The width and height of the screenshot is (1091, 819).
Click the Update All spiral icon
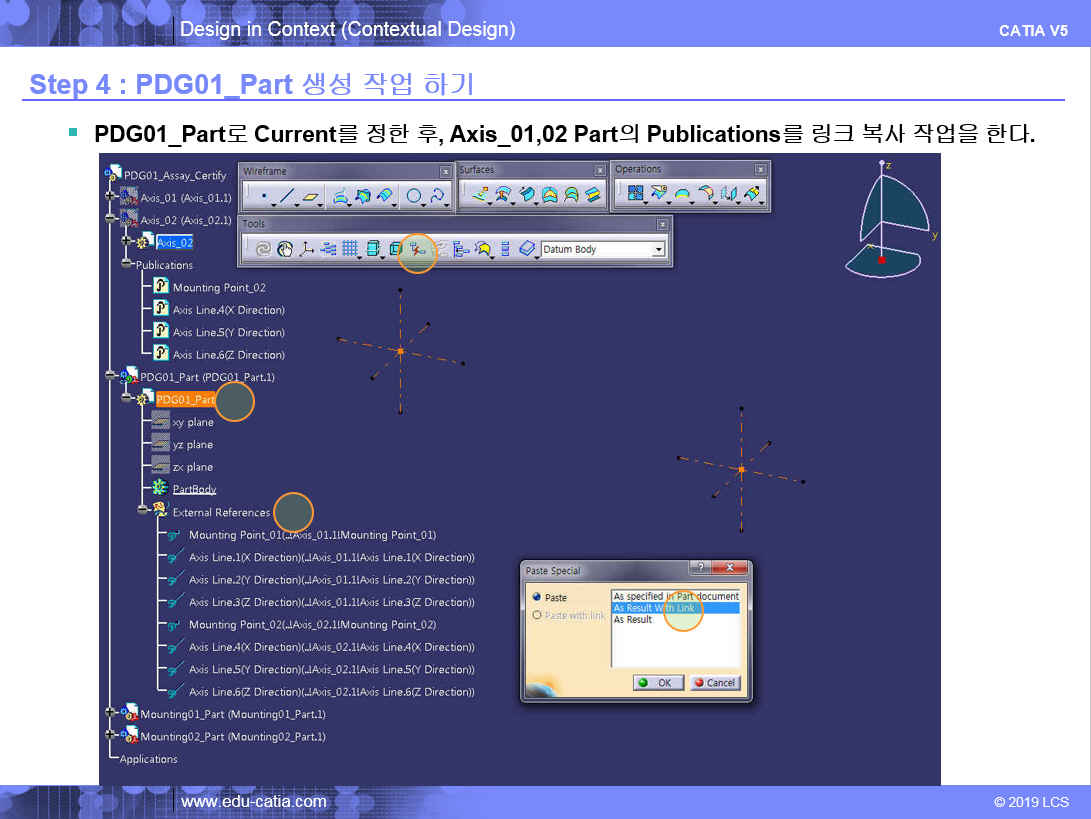pyautogui.click(x=263, y=250)
